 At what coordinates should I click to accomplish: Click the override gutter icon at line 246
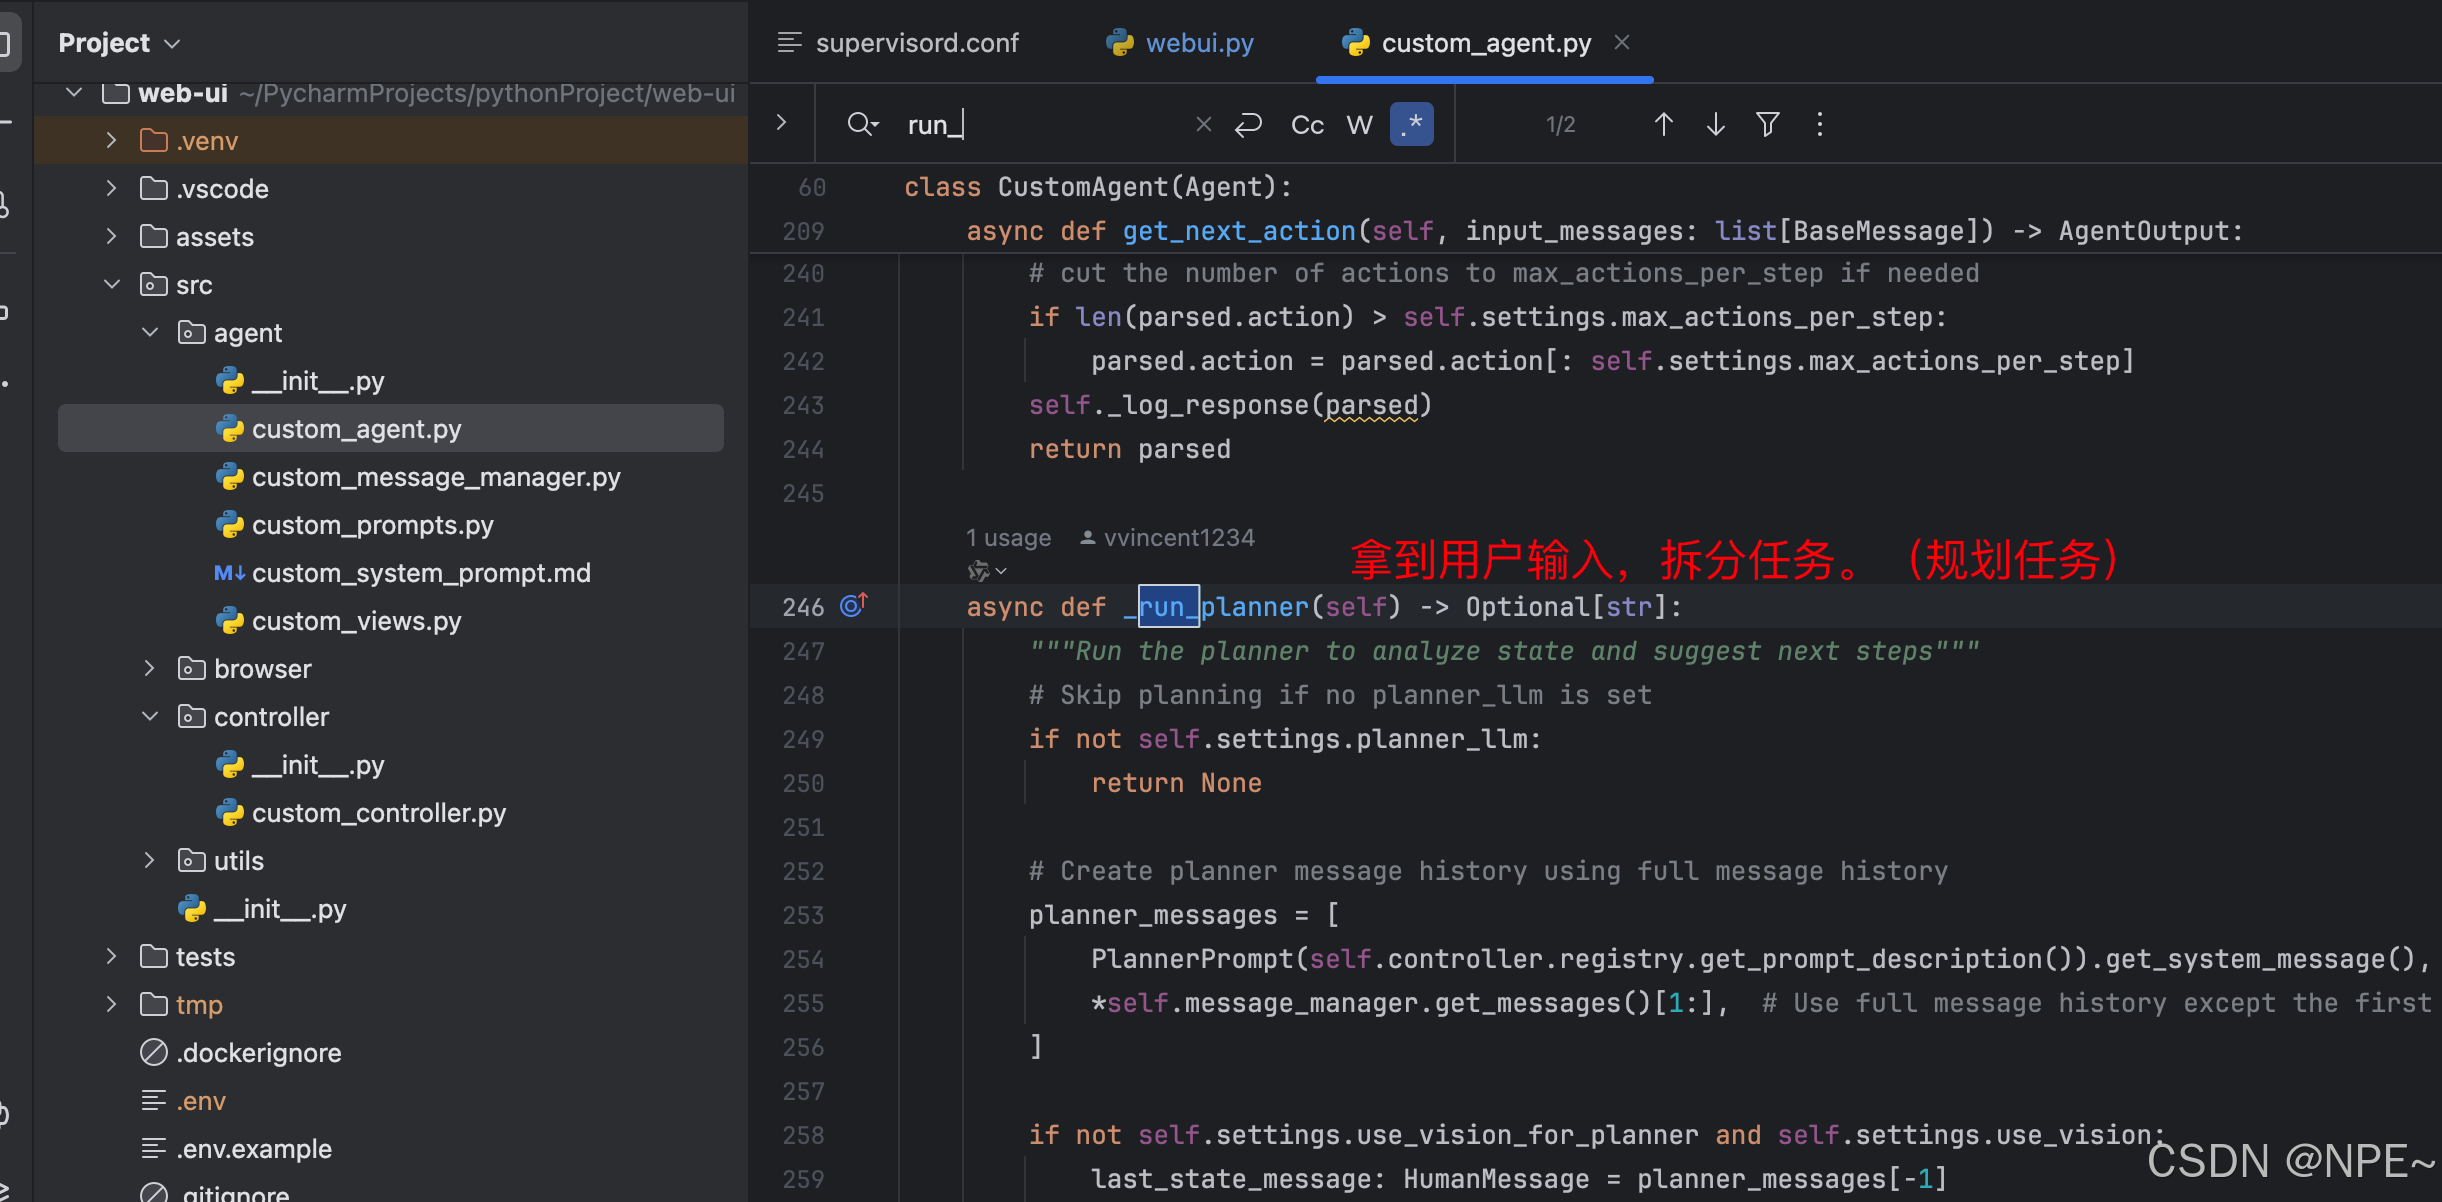[x=853, y=605]
